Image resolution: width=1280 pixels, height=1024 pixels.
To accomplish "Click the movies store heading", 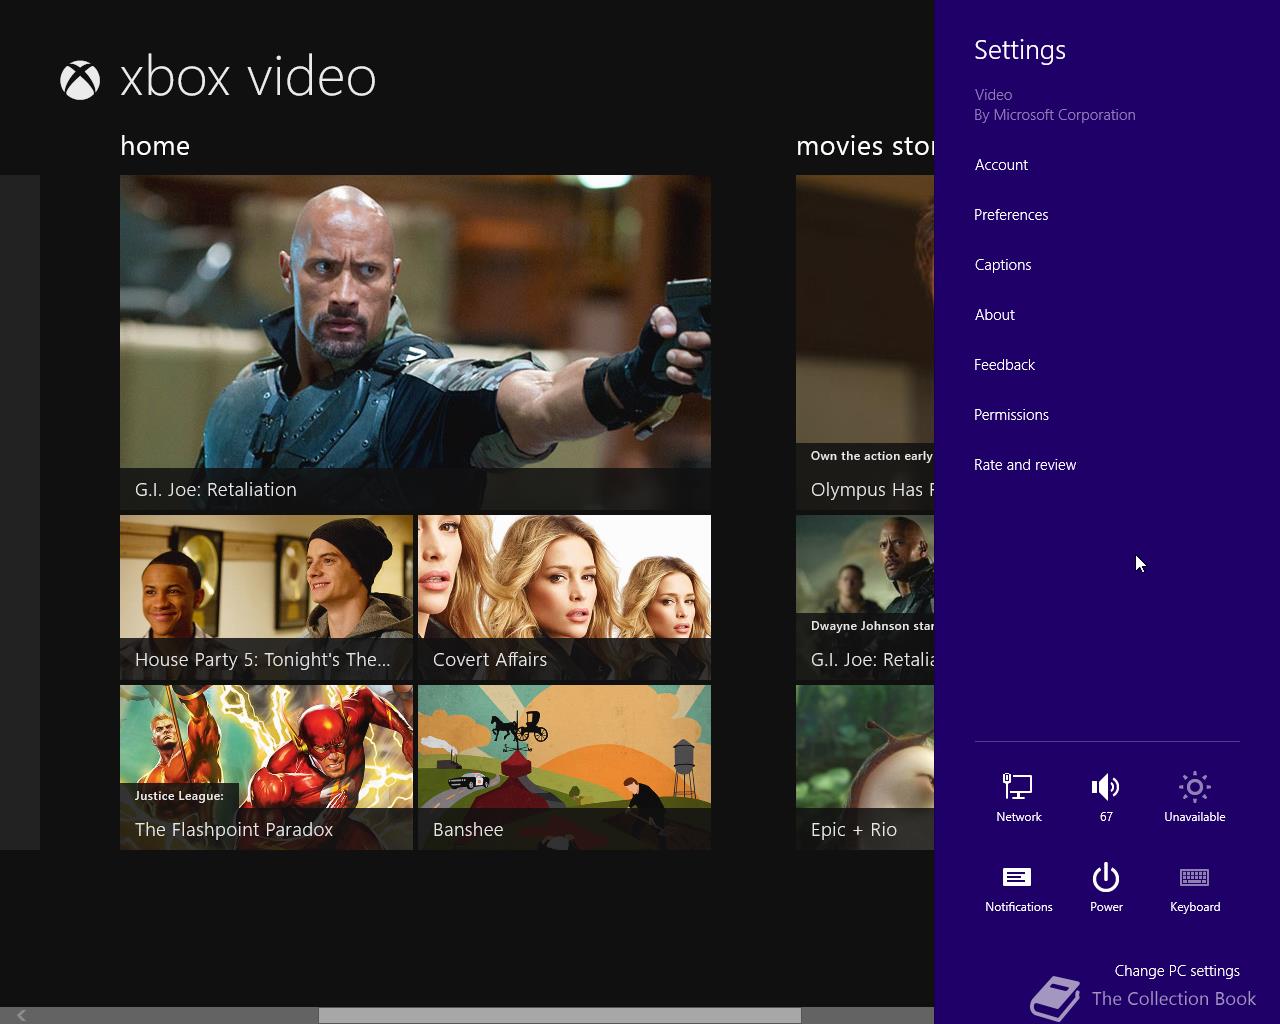I will point(865,146).
